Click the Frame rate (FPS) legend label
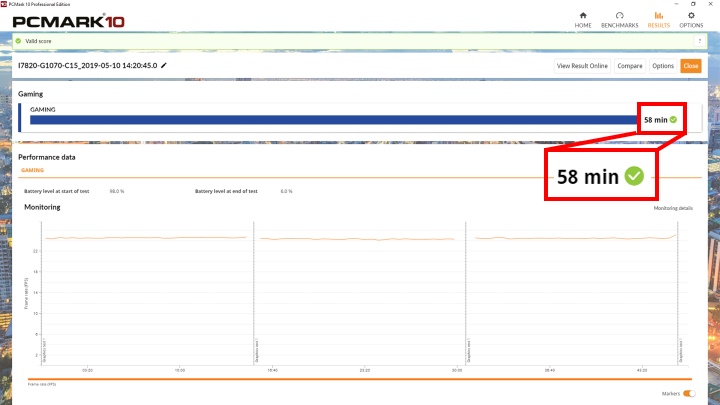Image resolution: width=720 pixels, height=405 pixels. coord(42,384)
